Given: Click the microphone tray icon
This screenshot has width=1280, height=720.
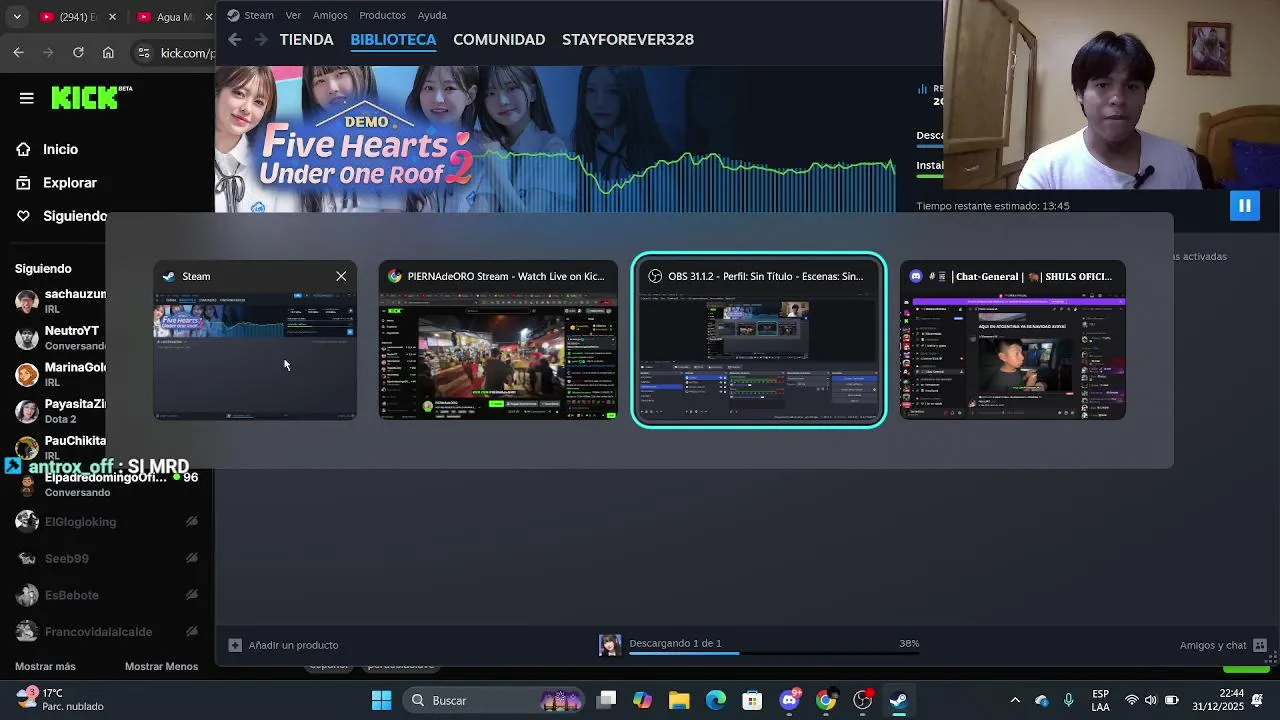Looking at the screenshot, I should [x=1069, y=700].
